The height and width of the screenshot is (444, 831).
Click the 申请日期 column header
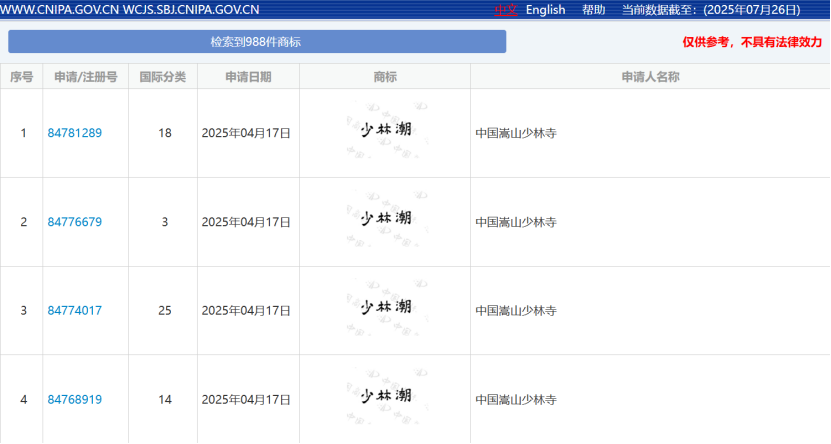249,77
